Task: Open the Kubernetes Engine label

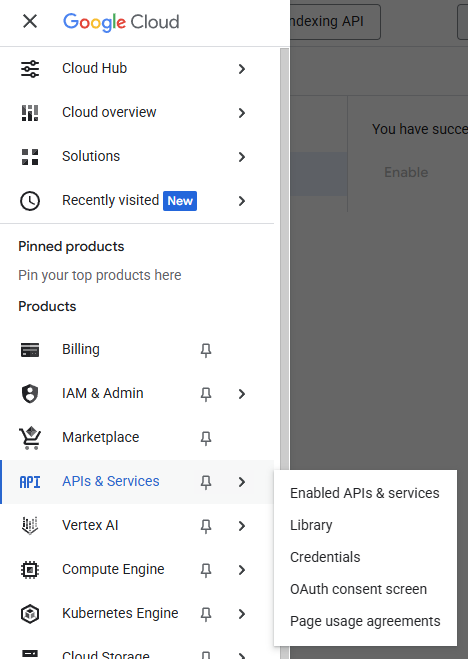Action: click(x=121, y=614)
